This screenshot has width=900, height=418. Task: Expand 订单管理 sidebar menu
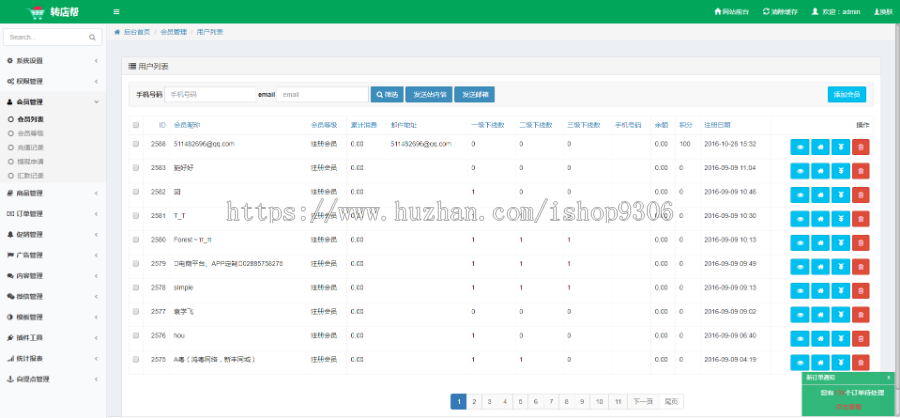tap(53, 214)
